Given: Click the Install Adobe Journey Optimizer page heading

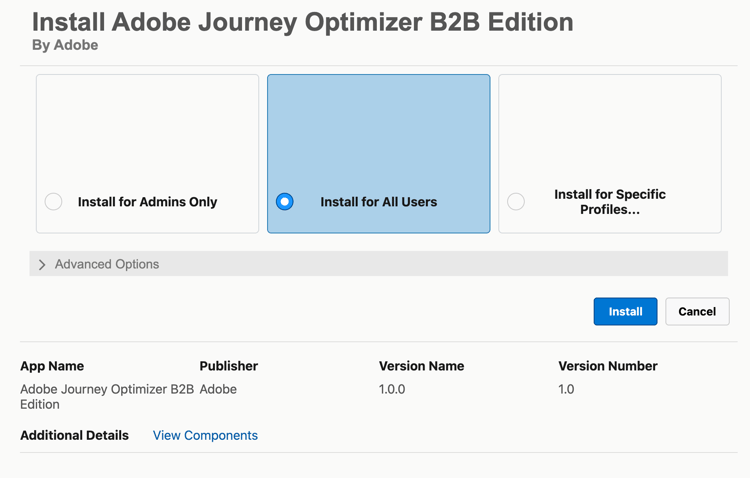Looking at the screenshot, I should tap(302, 22).
